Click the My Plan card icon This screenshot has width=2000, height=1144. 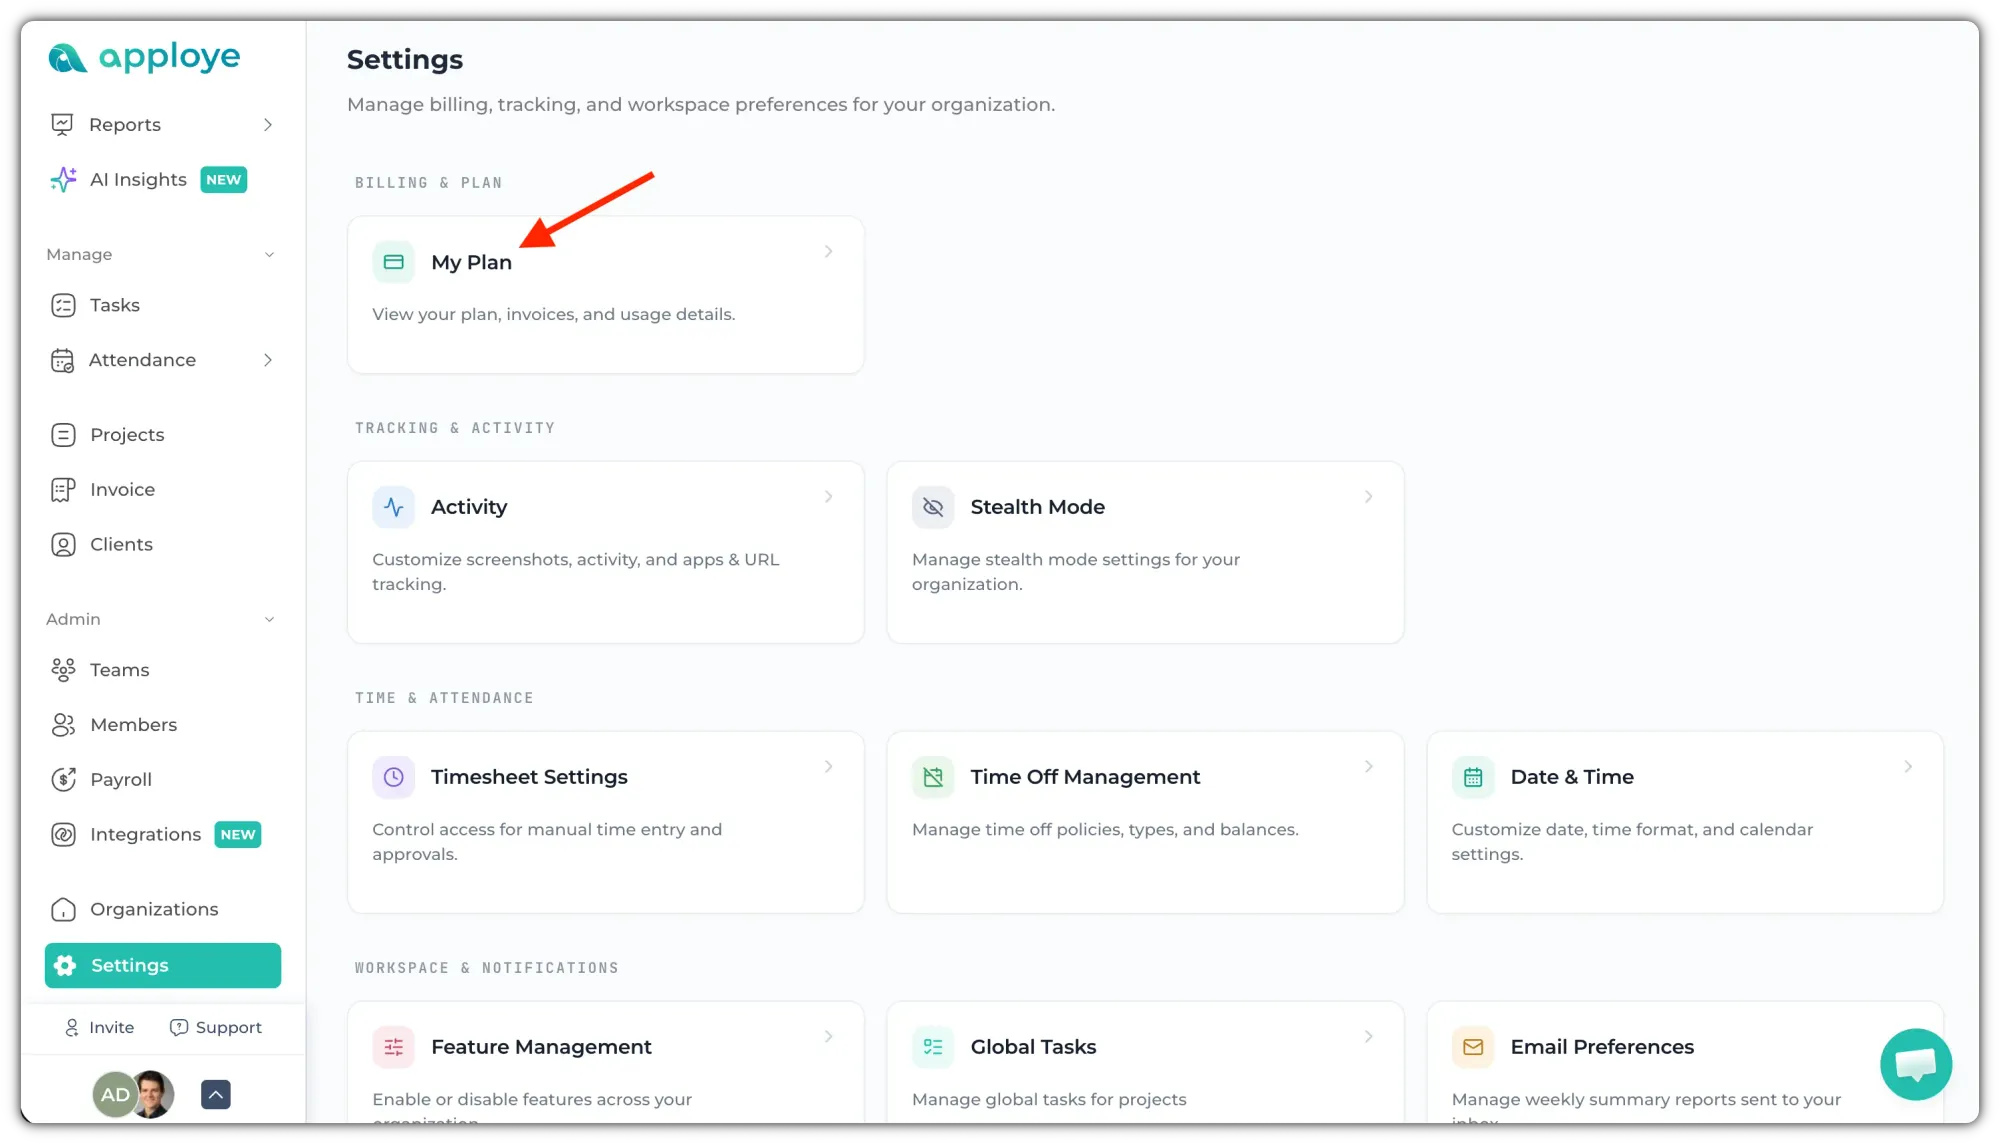(394, 262)
